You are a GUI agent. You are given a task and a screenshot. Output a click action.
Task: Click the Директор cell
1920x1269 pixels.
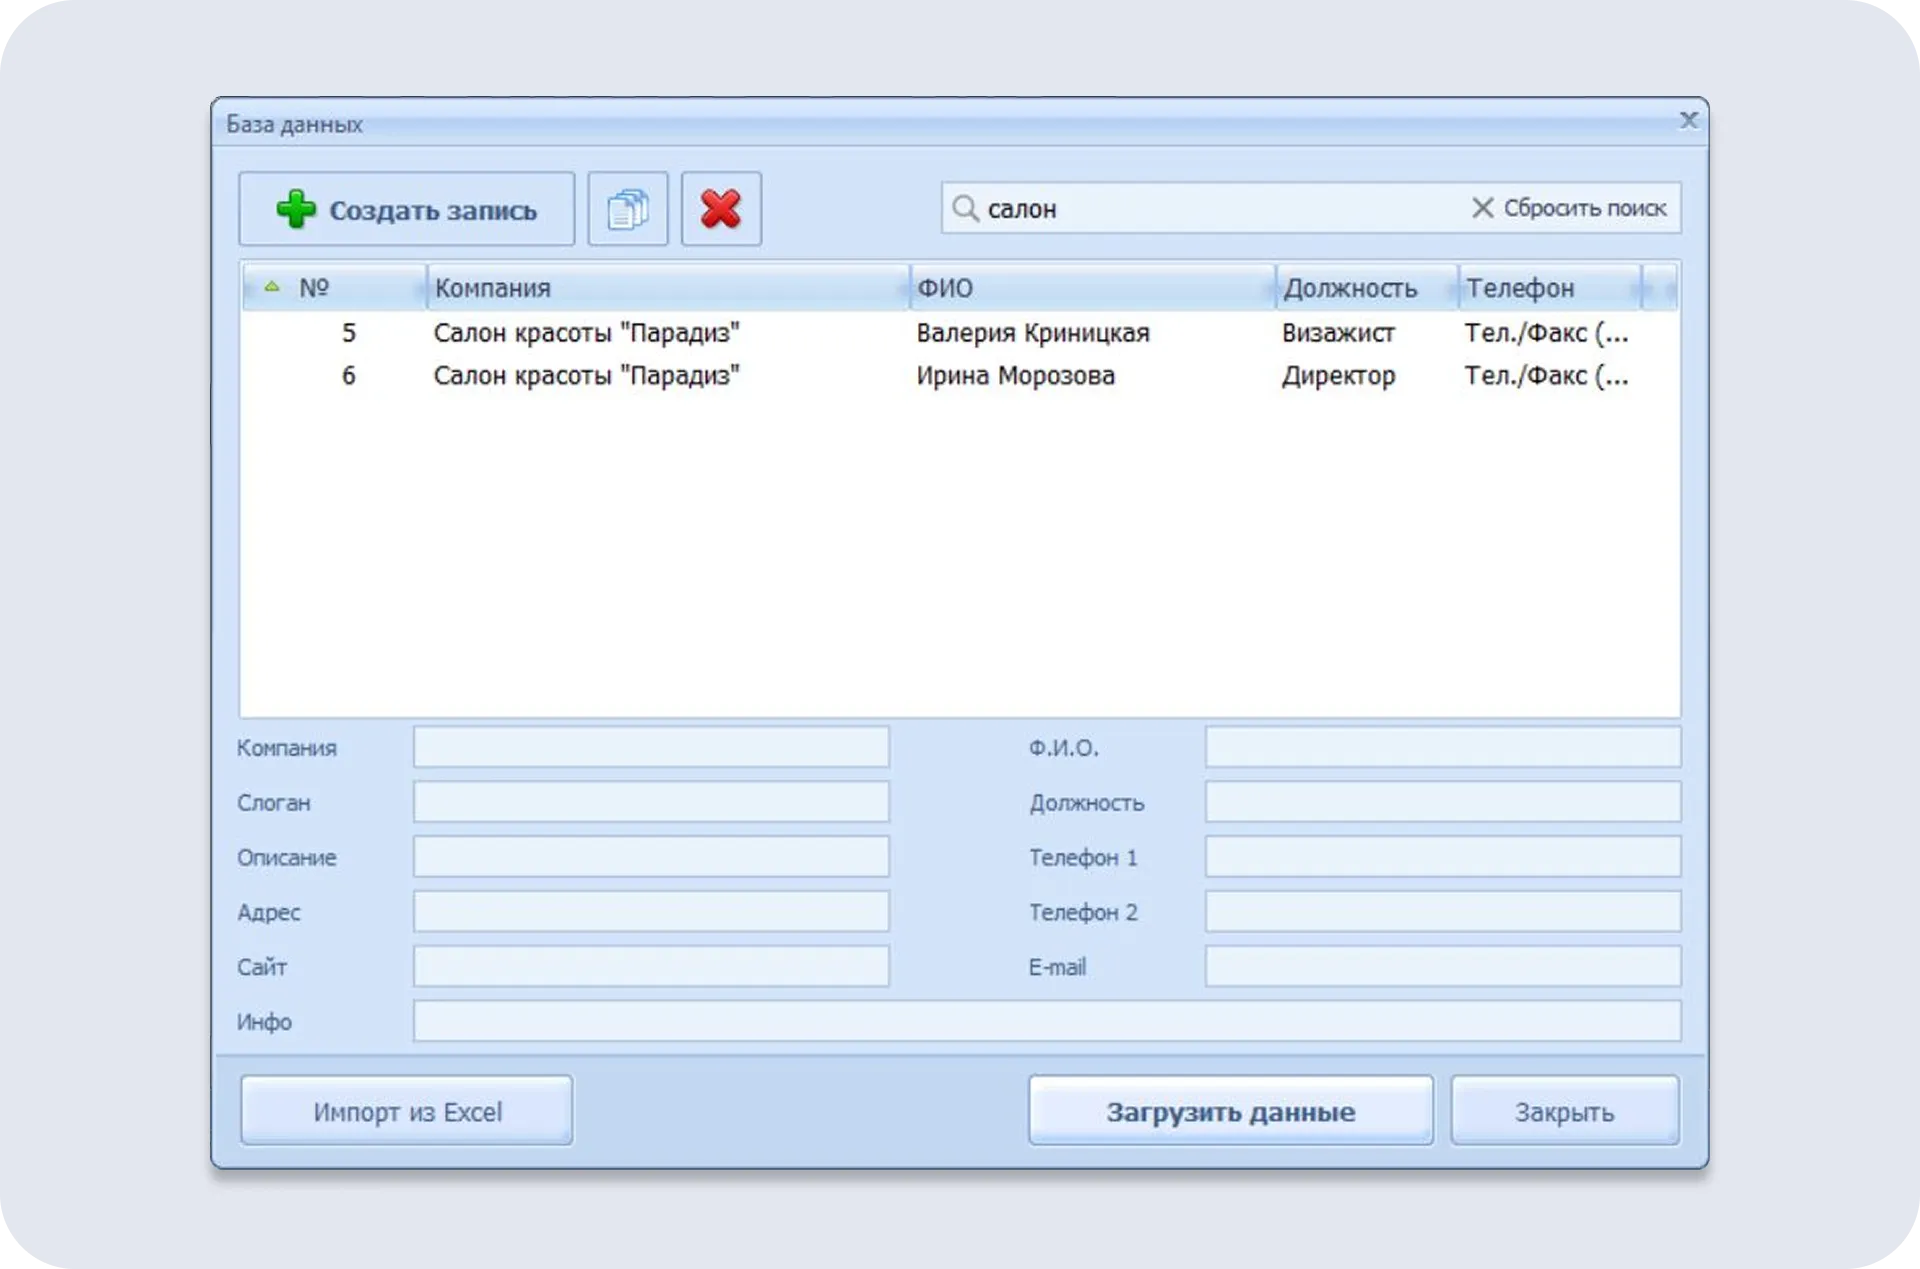point(1338,376)
